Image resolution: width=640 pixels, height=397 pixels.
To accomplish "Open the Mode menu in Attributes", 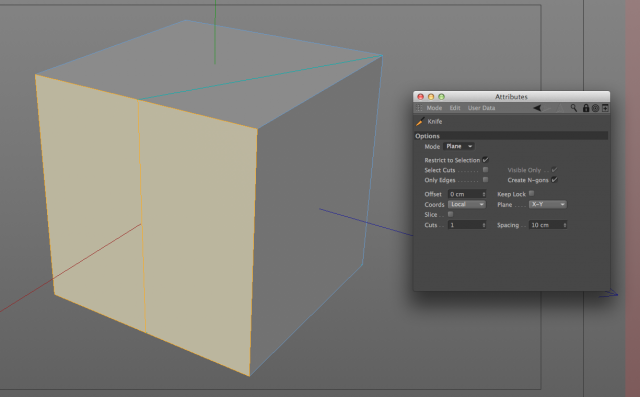I will click(x=434, y=108).
